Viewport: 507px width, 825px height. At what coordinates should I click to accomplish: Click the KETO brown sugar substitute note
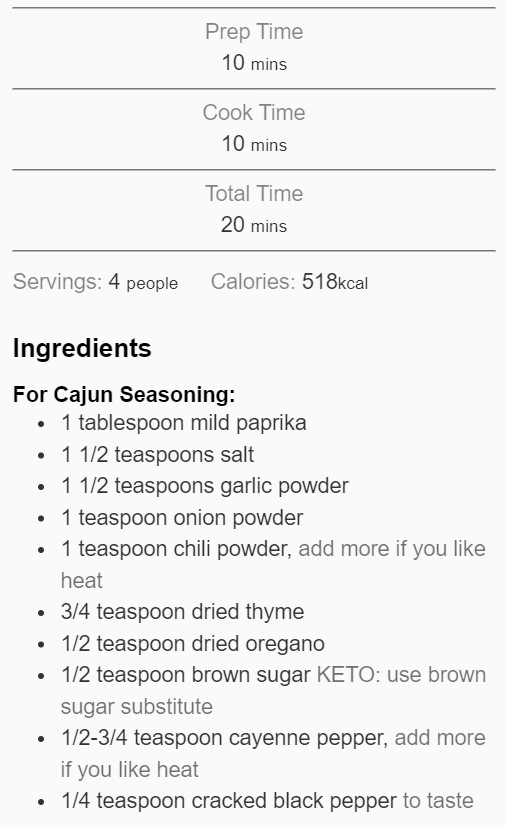click(x=273, y=691)
